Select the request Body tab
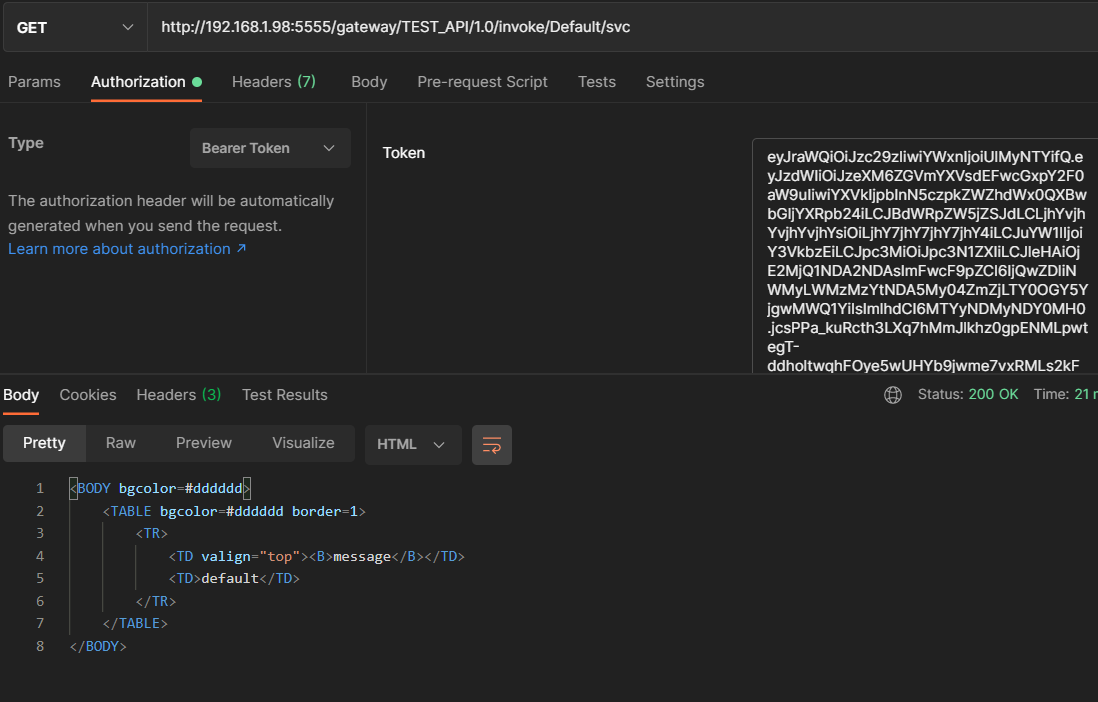Viewport: 1098px width, 702px height. (x=369, y=82)
